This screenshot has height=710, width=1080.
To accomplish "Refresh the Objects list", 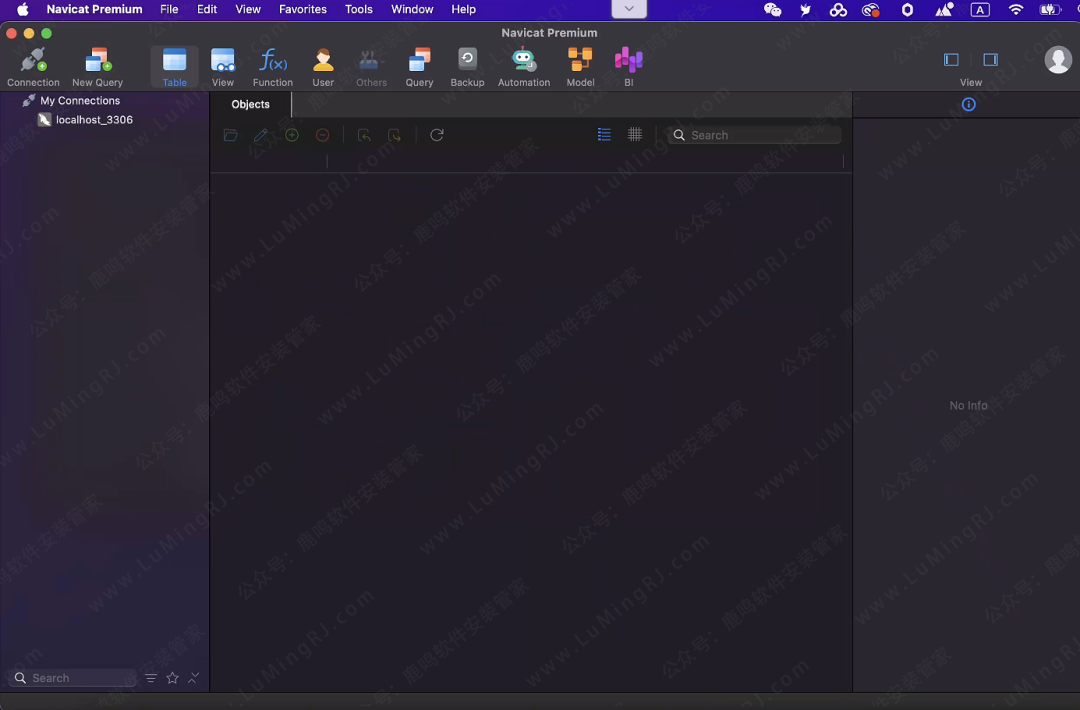I will [437, 135].
